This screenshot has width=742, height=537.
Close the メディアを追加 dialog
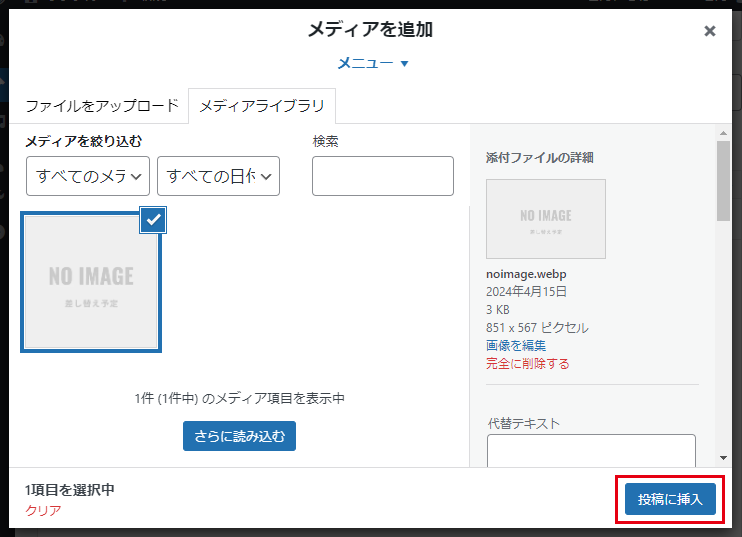pyautogui.click(x=710, y=31)
